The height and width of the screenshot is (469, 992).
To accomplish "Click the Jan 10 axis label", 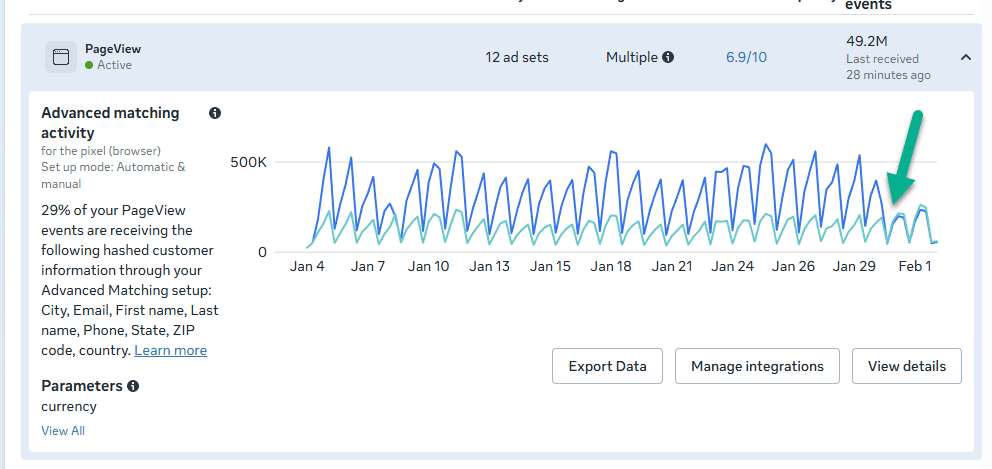I will click(428, 266).
